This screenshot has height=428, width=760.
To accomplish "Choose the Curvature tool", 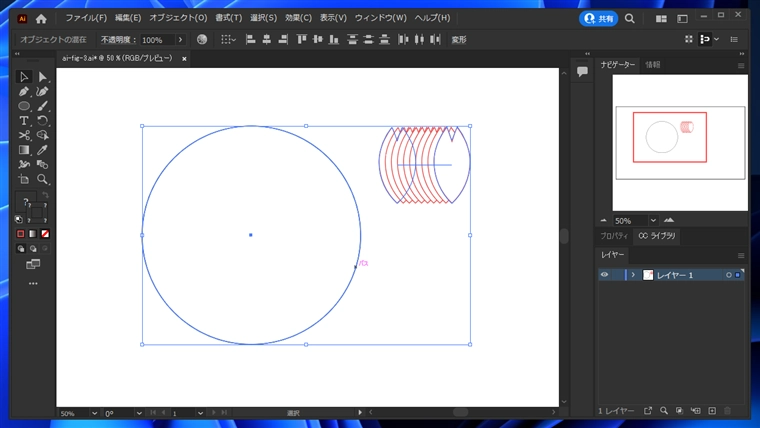I will pos(43,91).
